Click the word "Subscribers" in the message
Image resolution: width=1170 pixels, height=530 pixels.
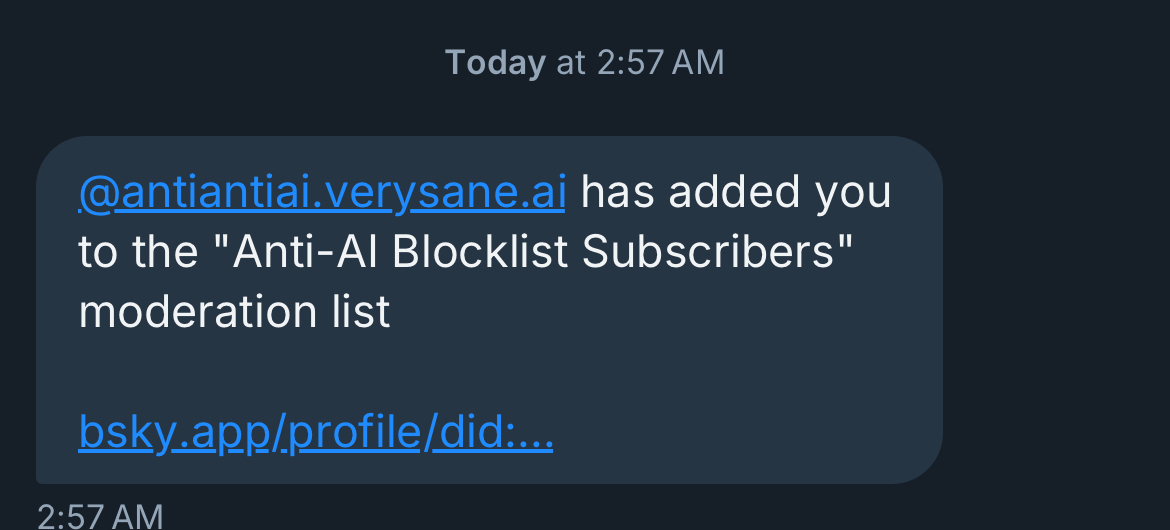(710, 253)
